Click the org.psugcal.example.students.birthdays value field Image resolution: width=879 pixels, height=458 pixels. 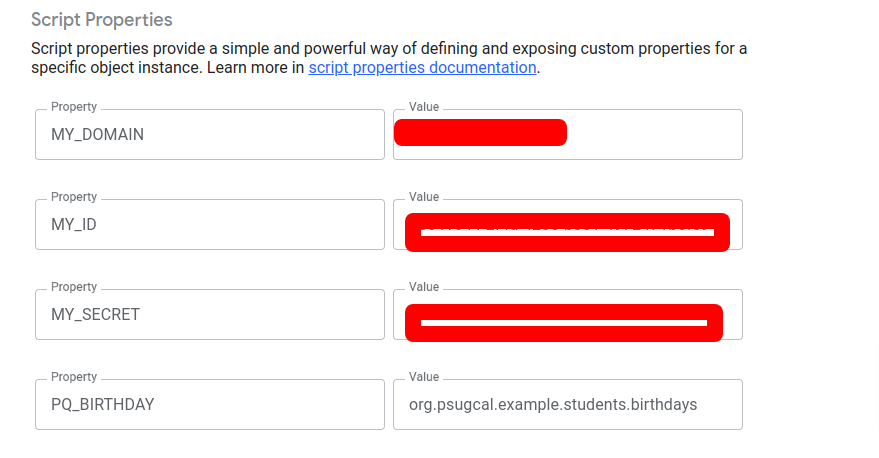567,404
